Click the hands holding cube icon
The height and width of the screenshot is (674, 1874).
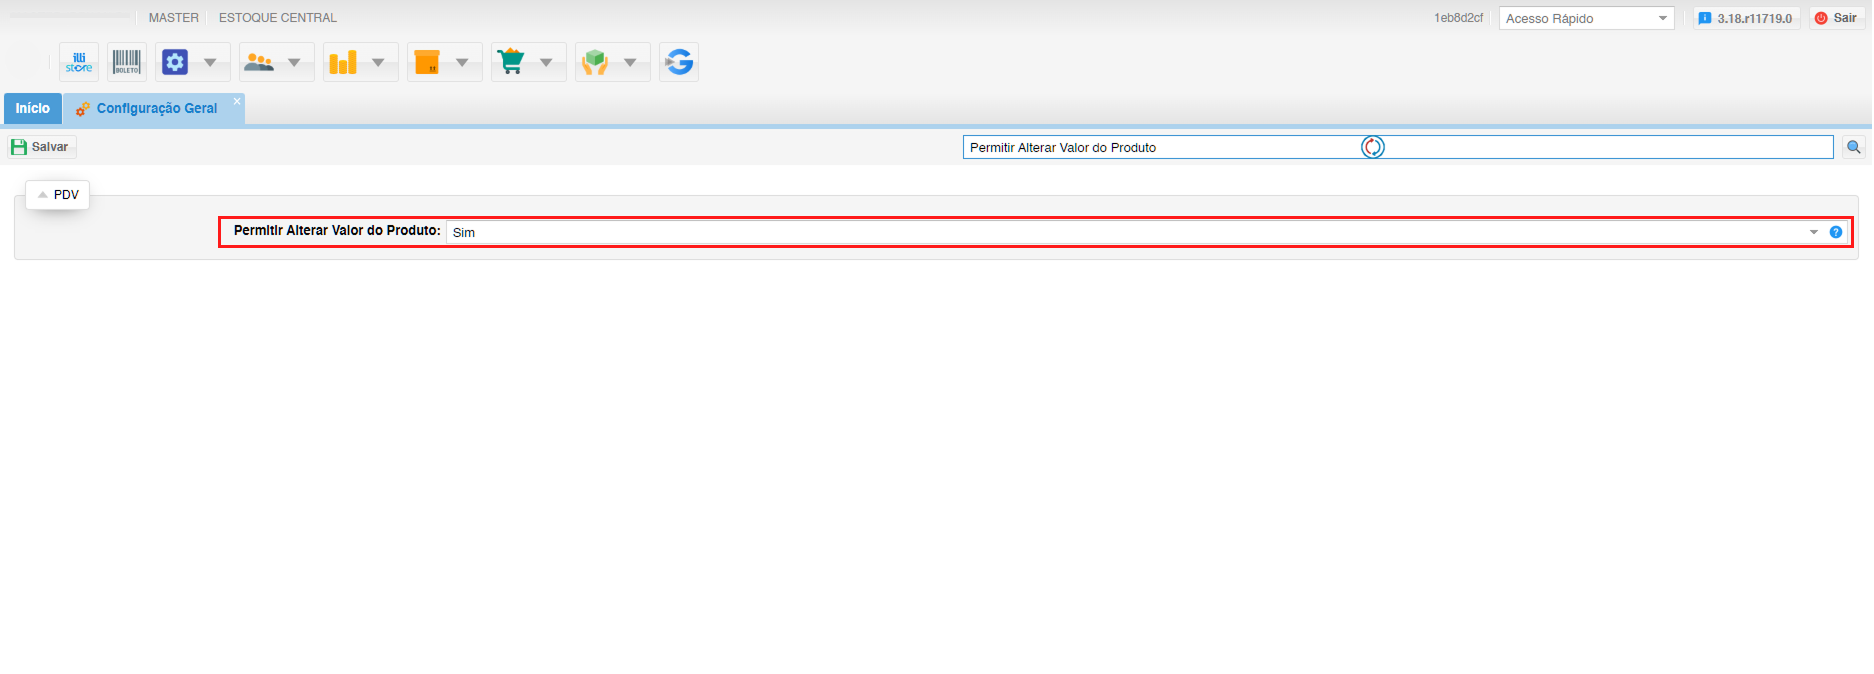(595, 62)
